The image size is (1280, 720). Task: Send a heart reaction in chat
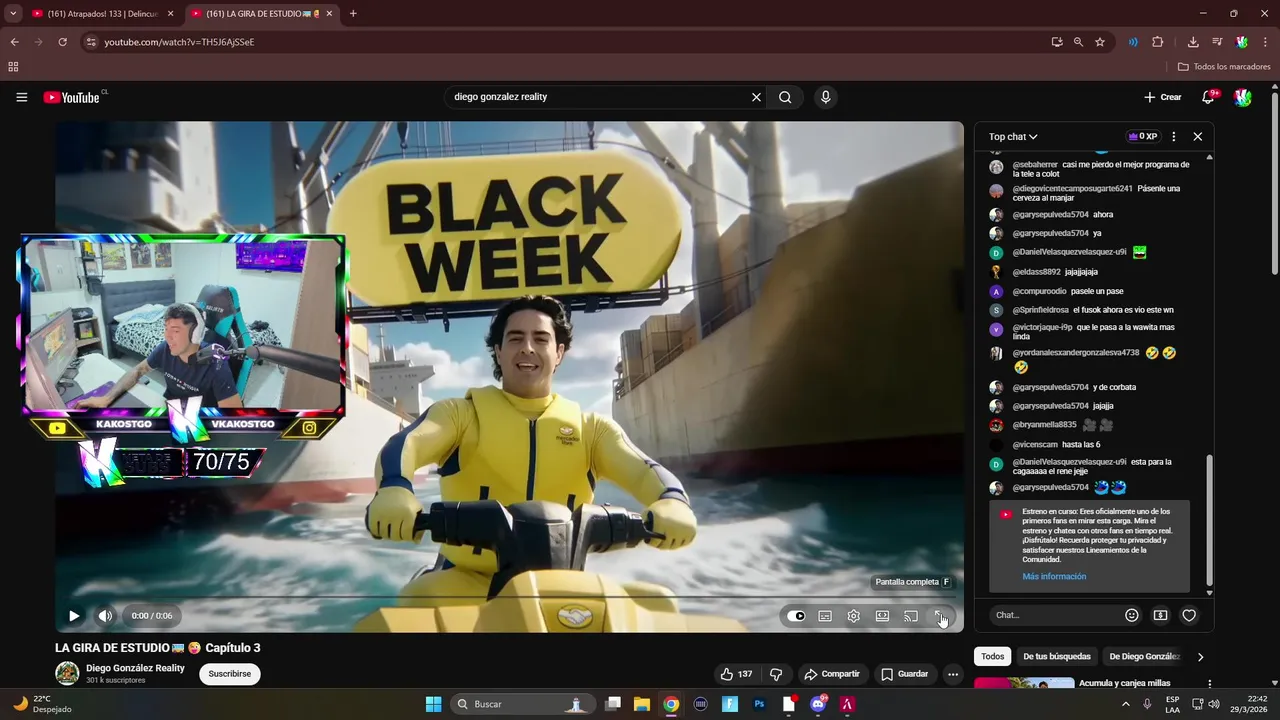[1189, 616]
